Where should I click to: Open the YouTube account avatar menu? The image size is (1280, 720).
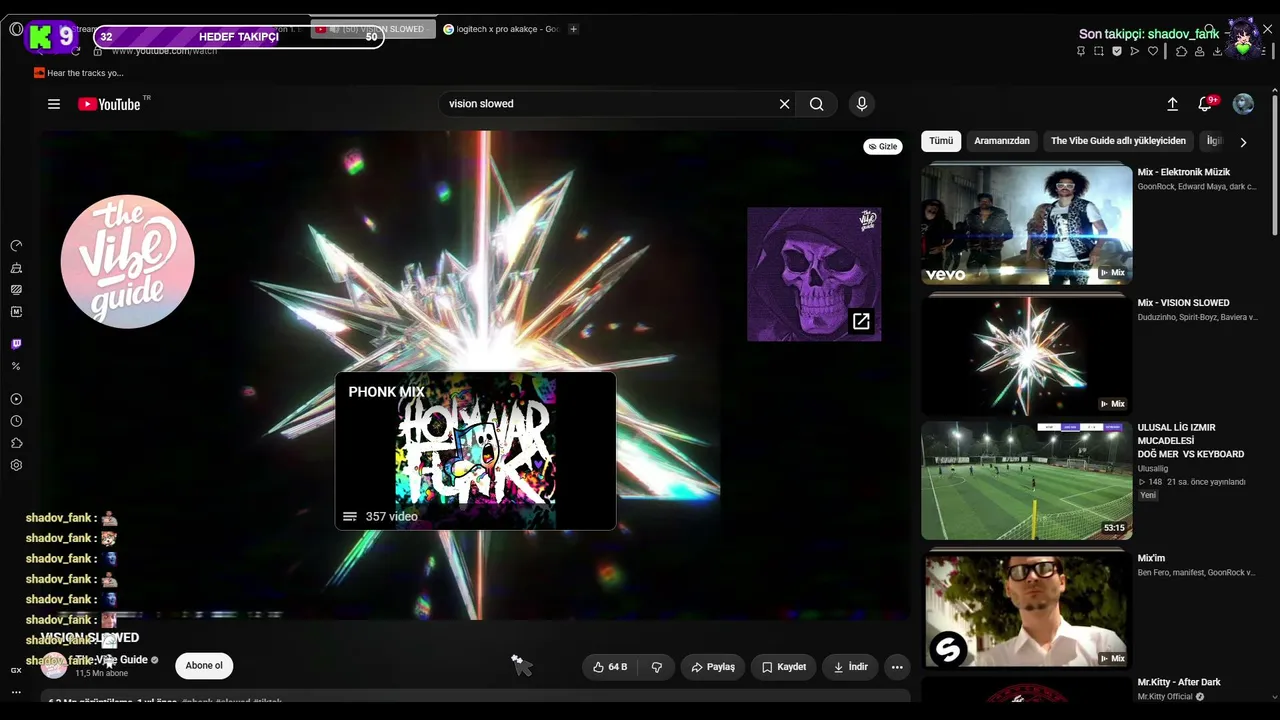pyautogui.click(x=1243, y=104)
